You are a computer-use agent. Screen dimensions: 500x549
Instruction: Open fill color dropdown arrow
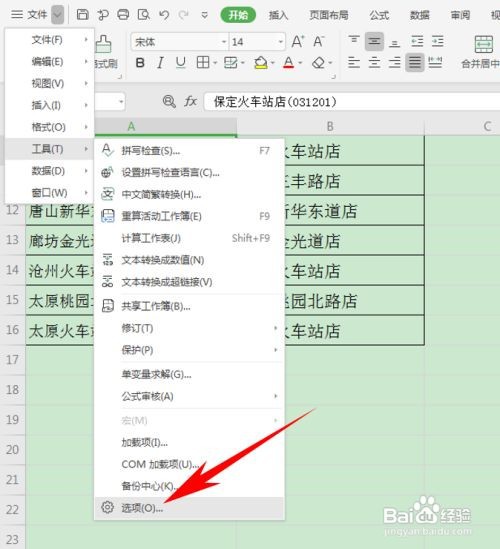point(272,63)
